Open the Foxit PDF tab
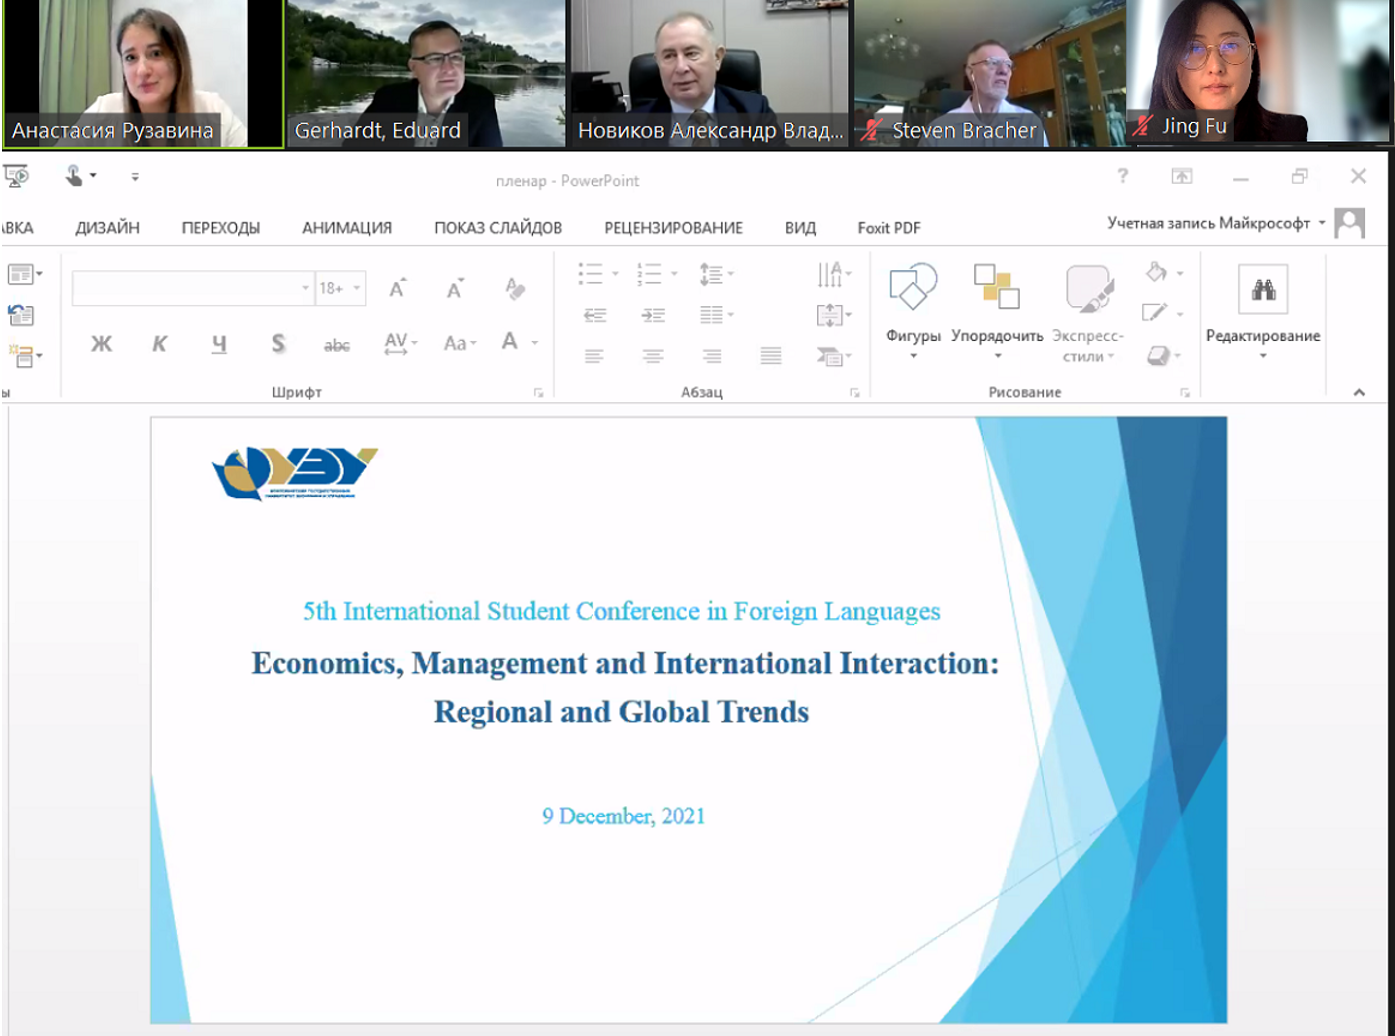1395x1036 pixels. coord(888,228)
